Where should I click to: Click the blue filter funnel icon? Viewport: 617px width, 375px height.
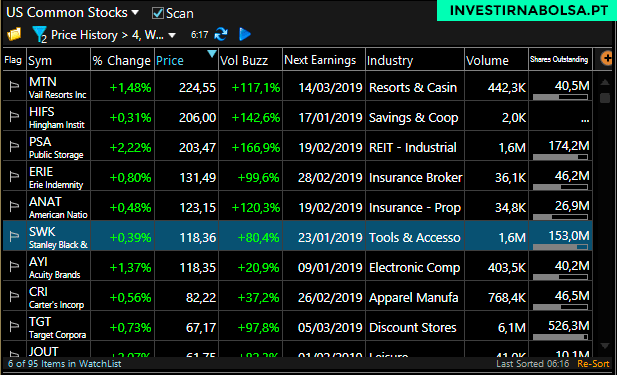point(39,35)
